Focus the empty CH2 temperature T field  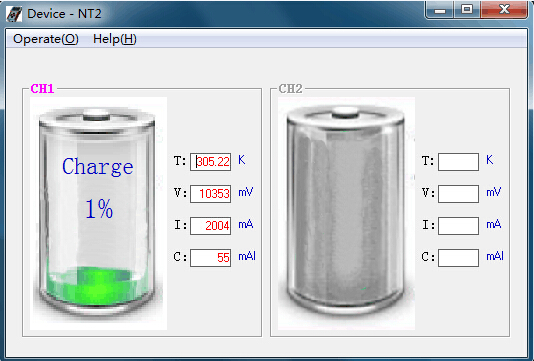point(458,162)
